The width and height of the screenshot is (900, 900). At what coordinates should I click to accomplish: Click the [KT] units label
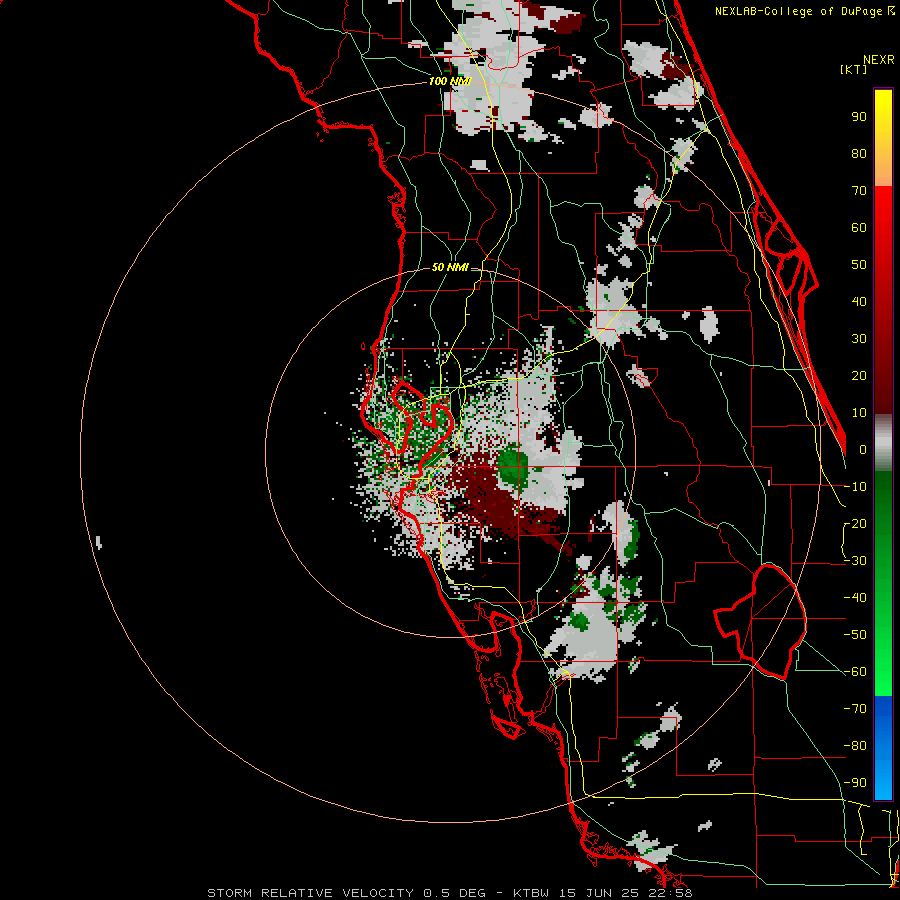(853, 69)
